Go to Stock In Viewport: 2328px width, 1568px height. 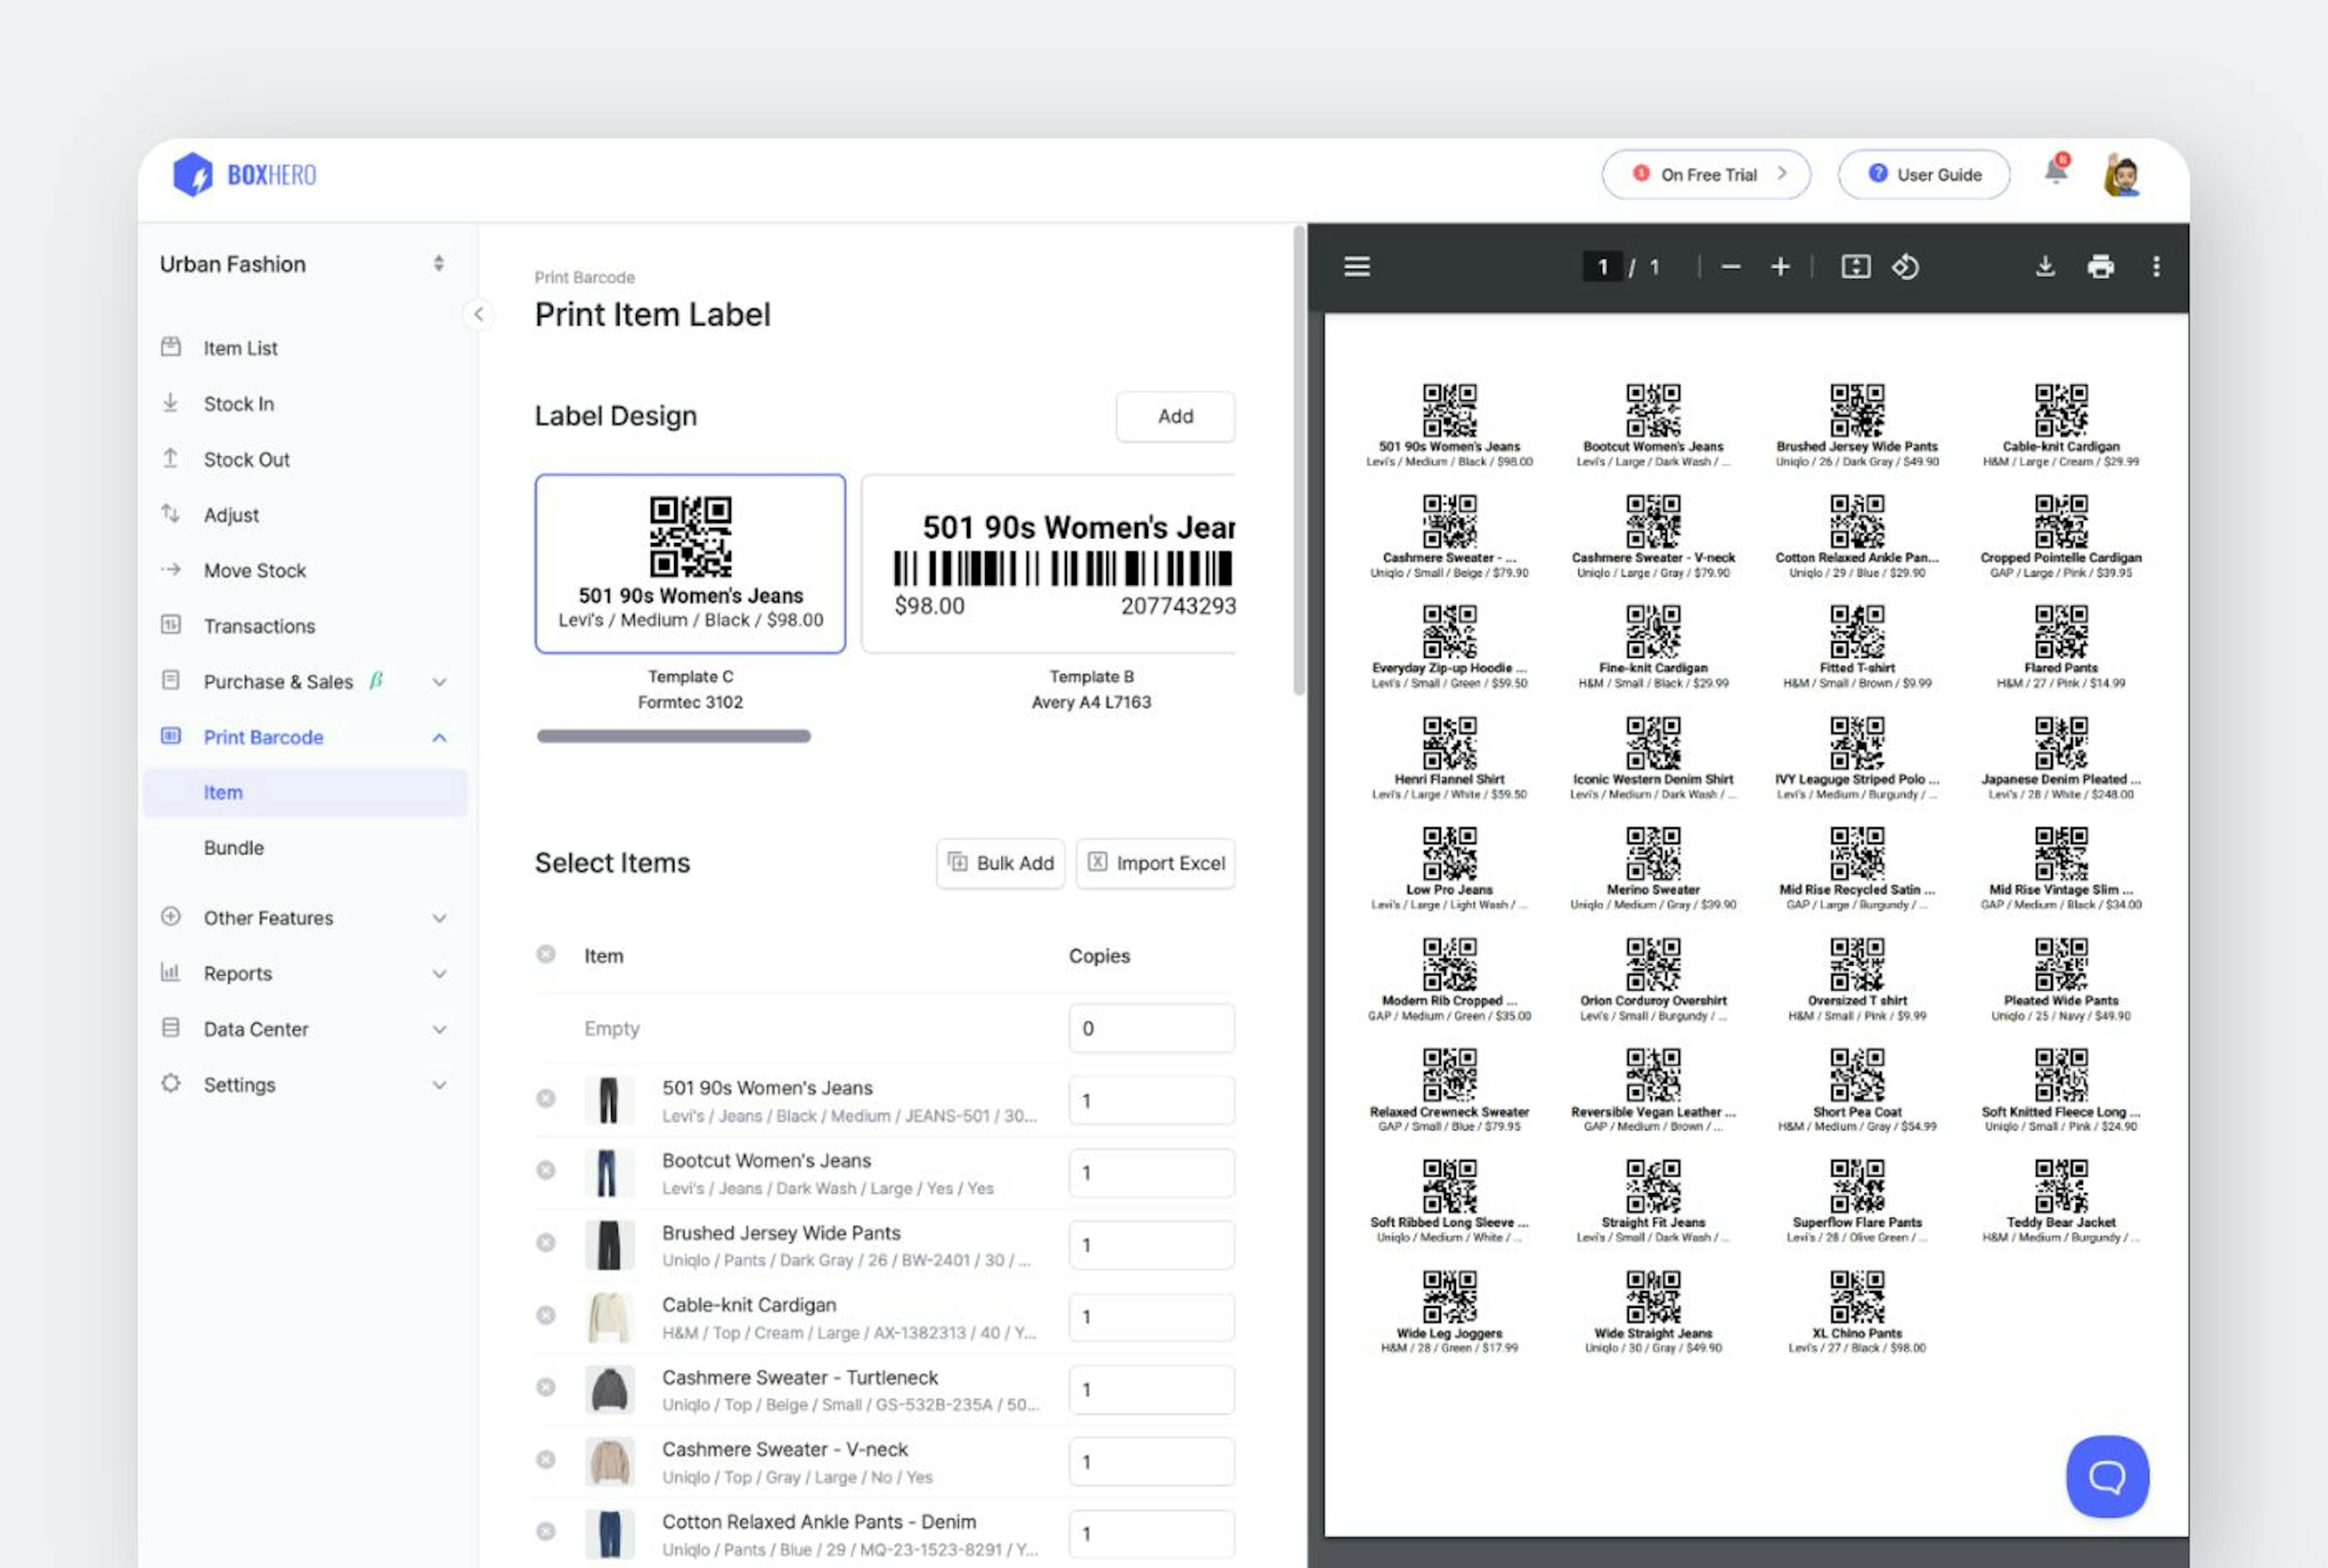coord(304,404)
